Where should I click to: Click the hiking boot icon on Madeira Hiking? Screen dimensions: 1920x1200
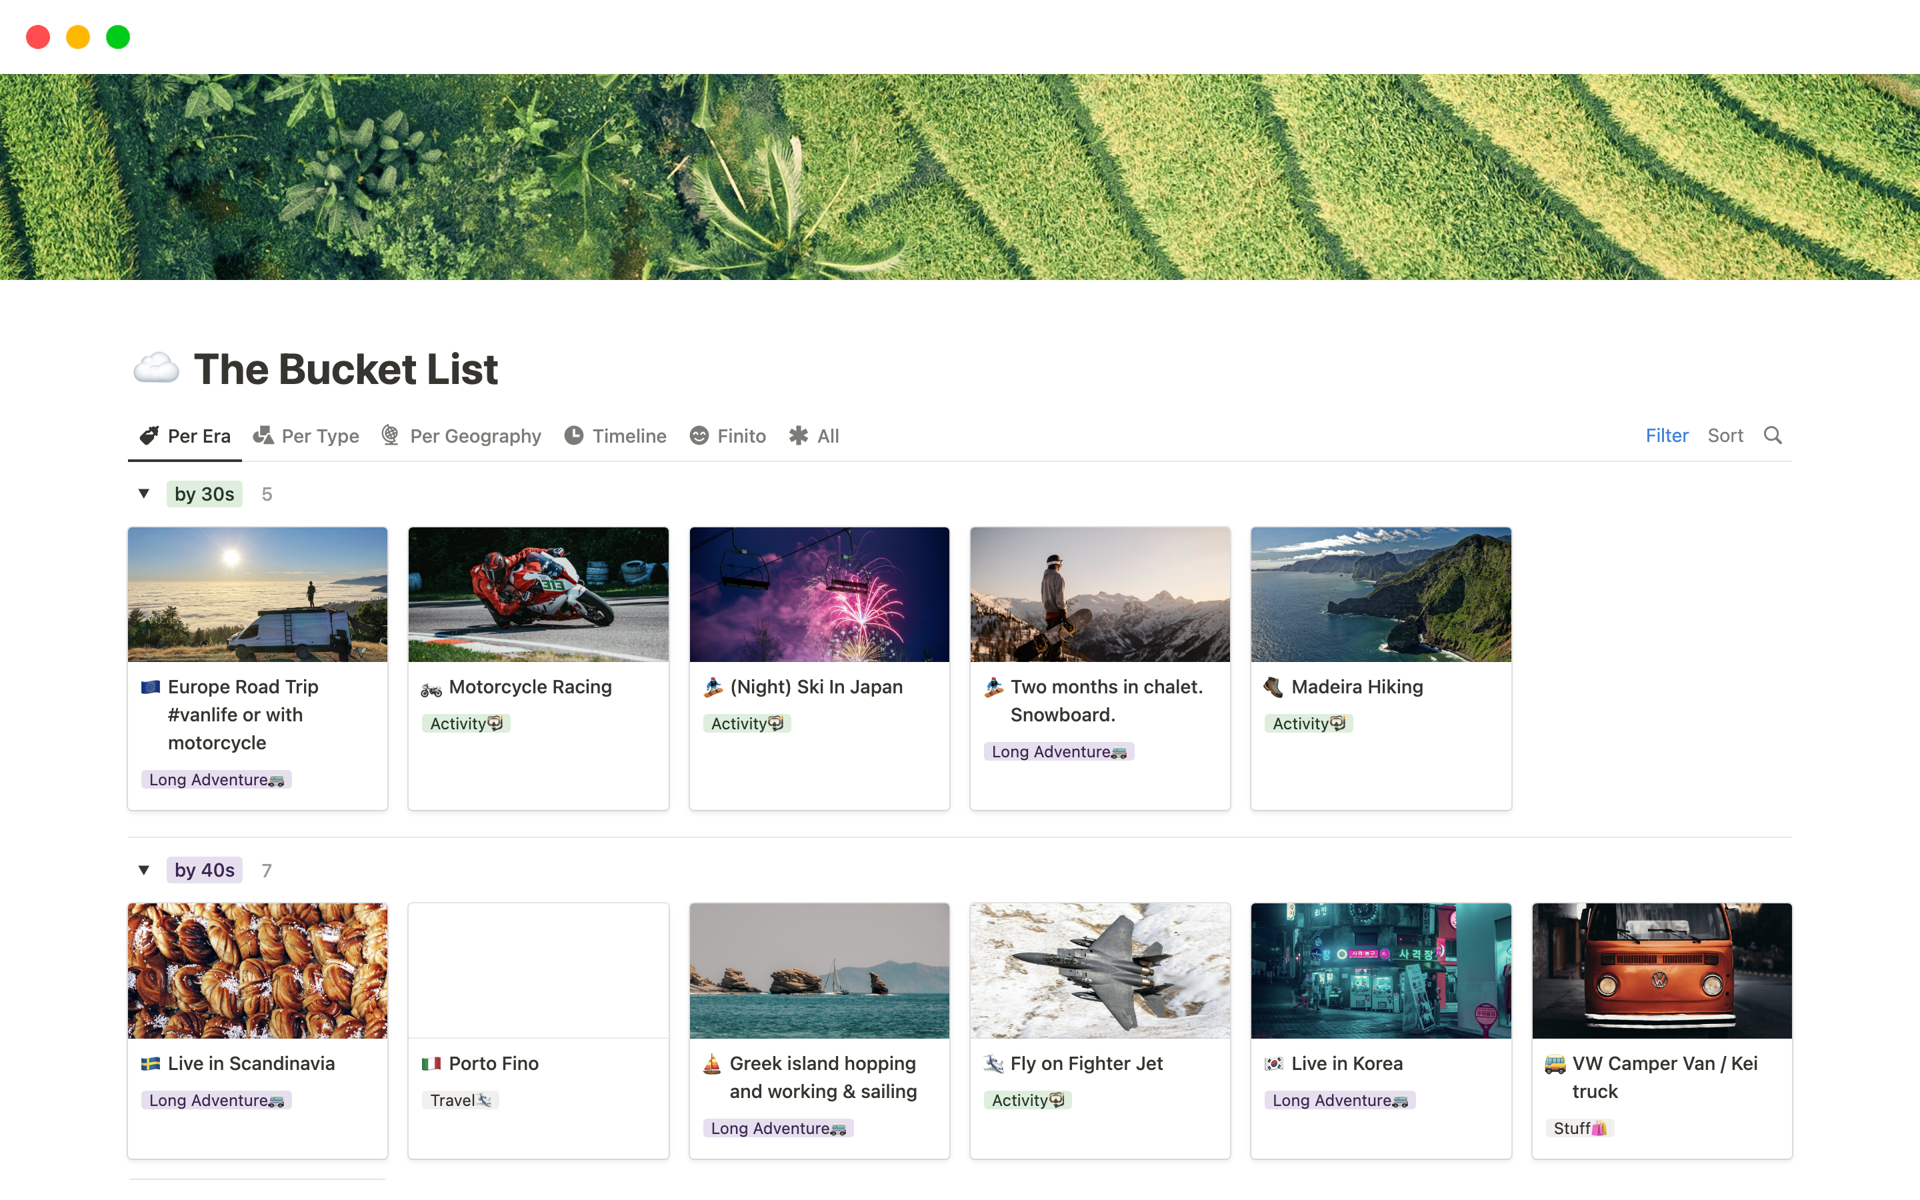(x=1273, y=687)
